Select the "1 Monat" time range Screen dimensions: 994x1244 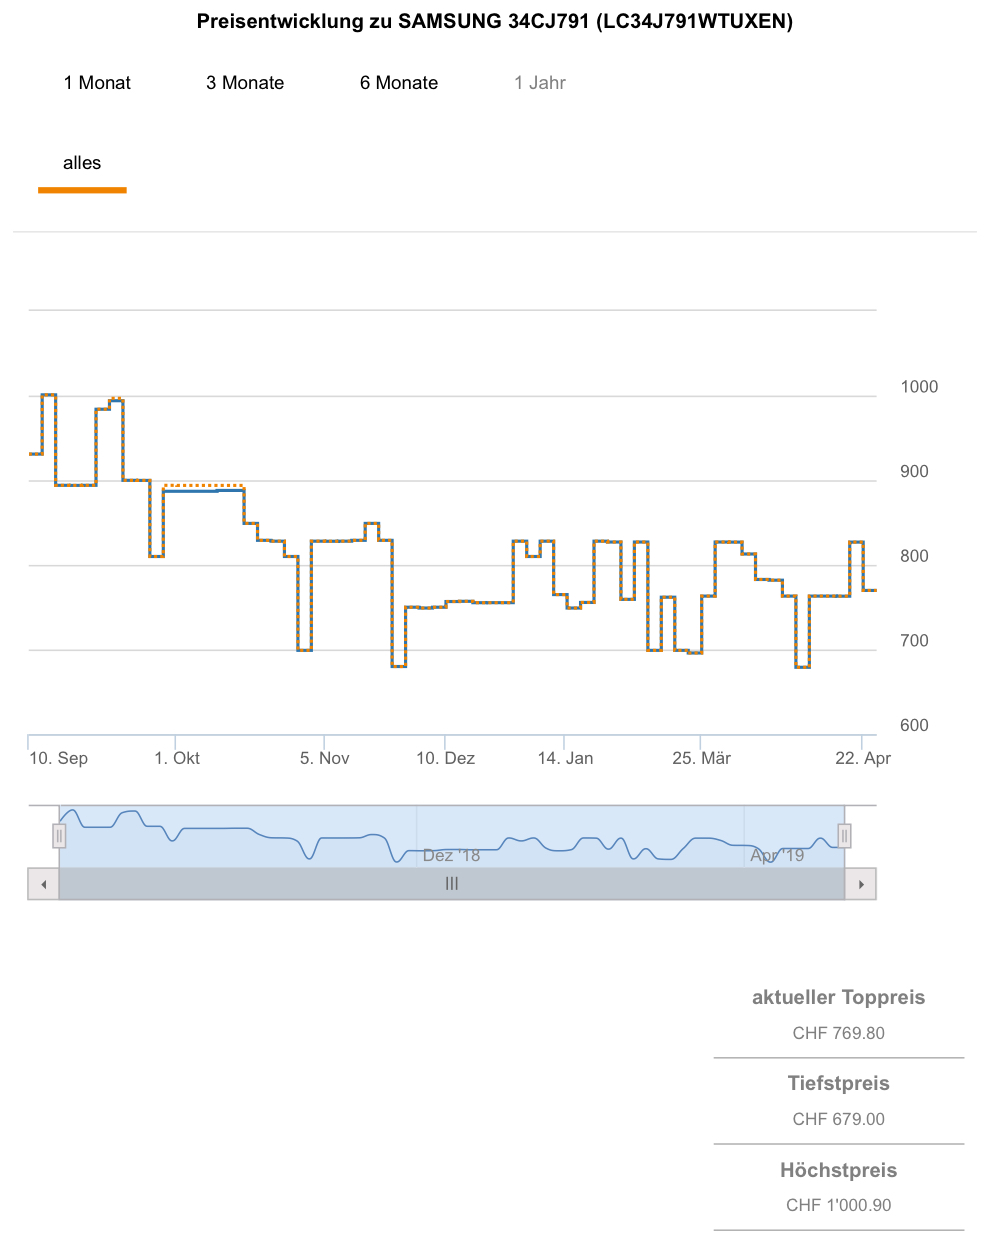point(97,83)
